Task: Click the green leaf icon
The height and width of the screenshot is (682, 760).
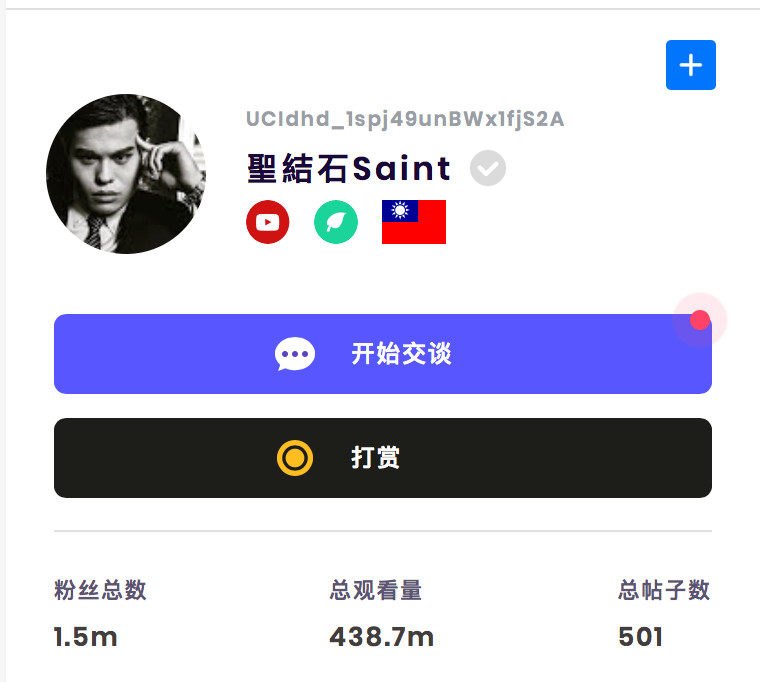Action: [x=336, y=222]
